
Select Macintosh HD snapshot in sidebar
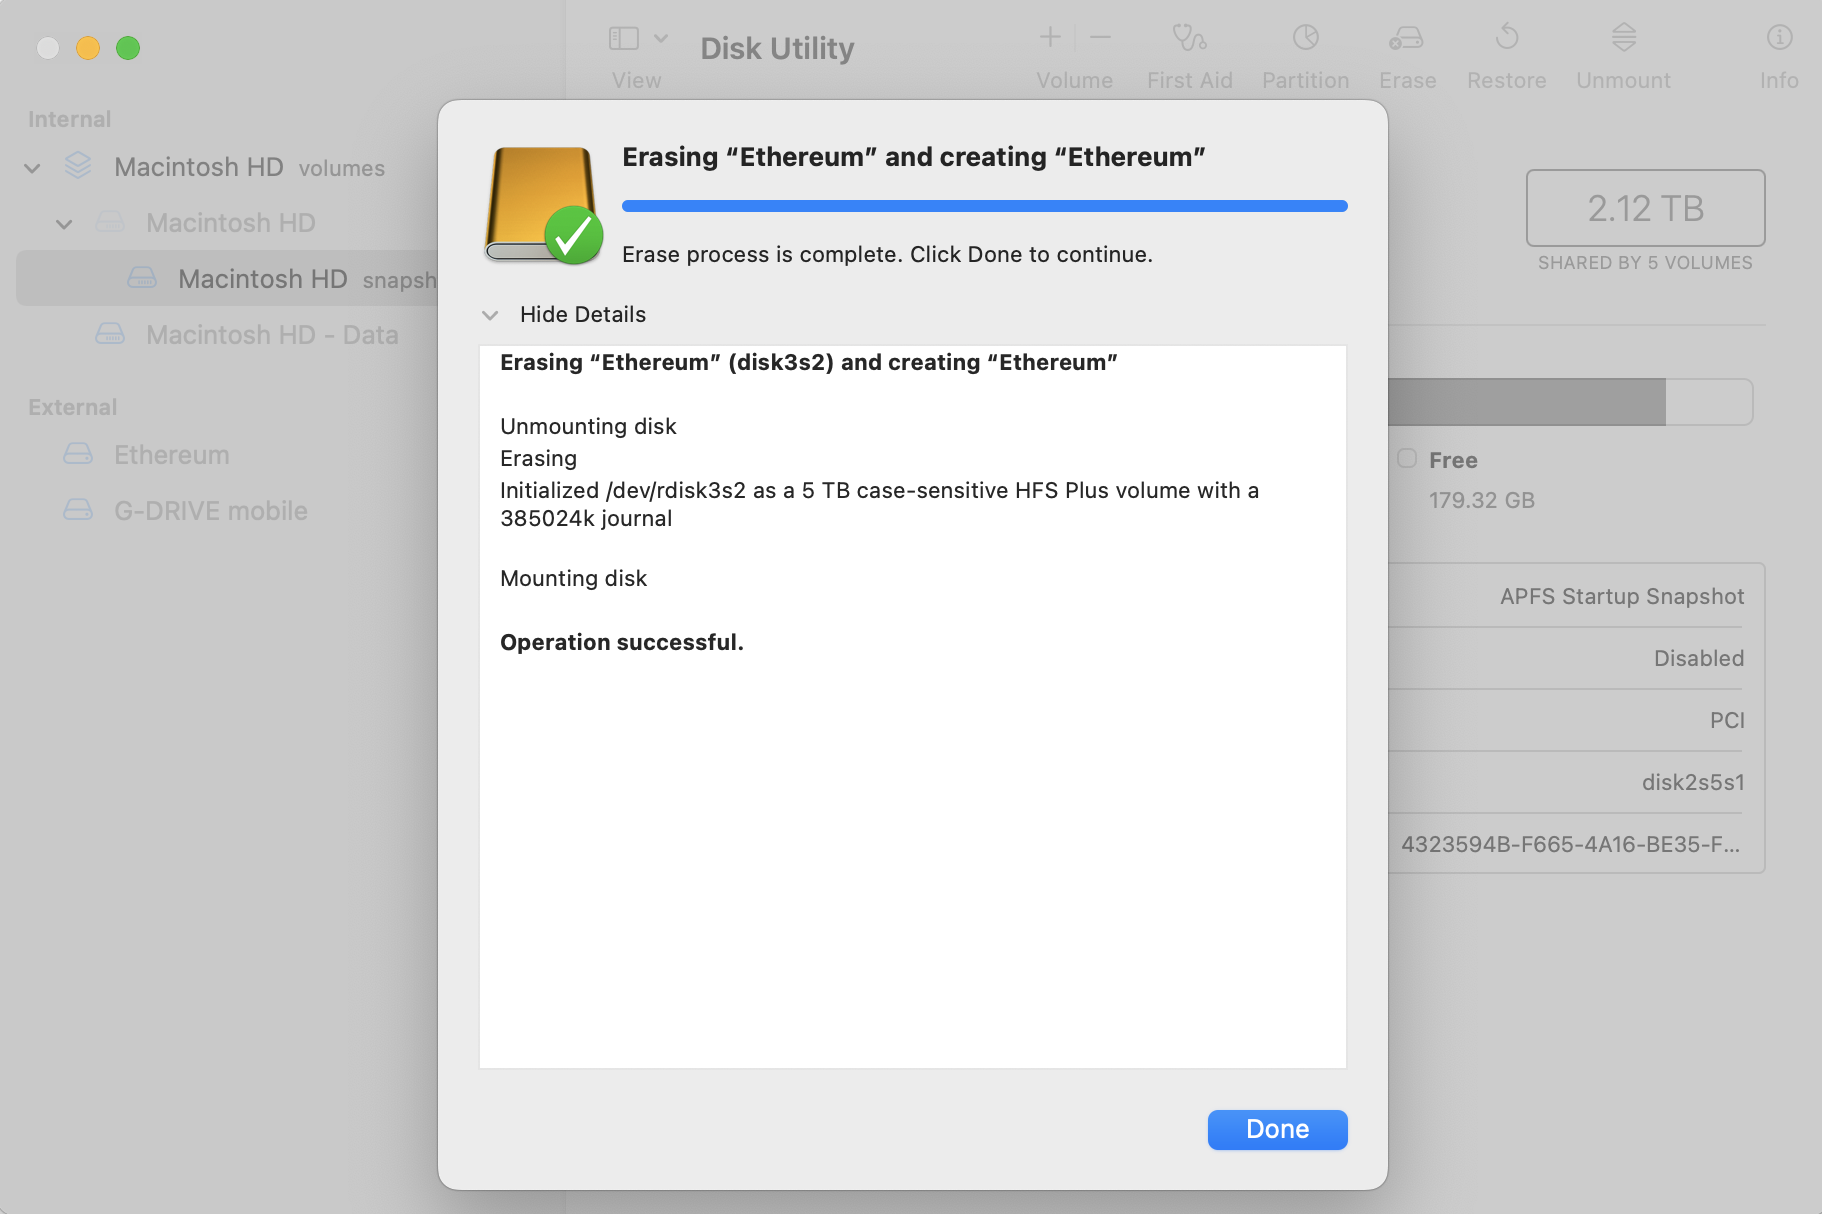tap(262, 279)
